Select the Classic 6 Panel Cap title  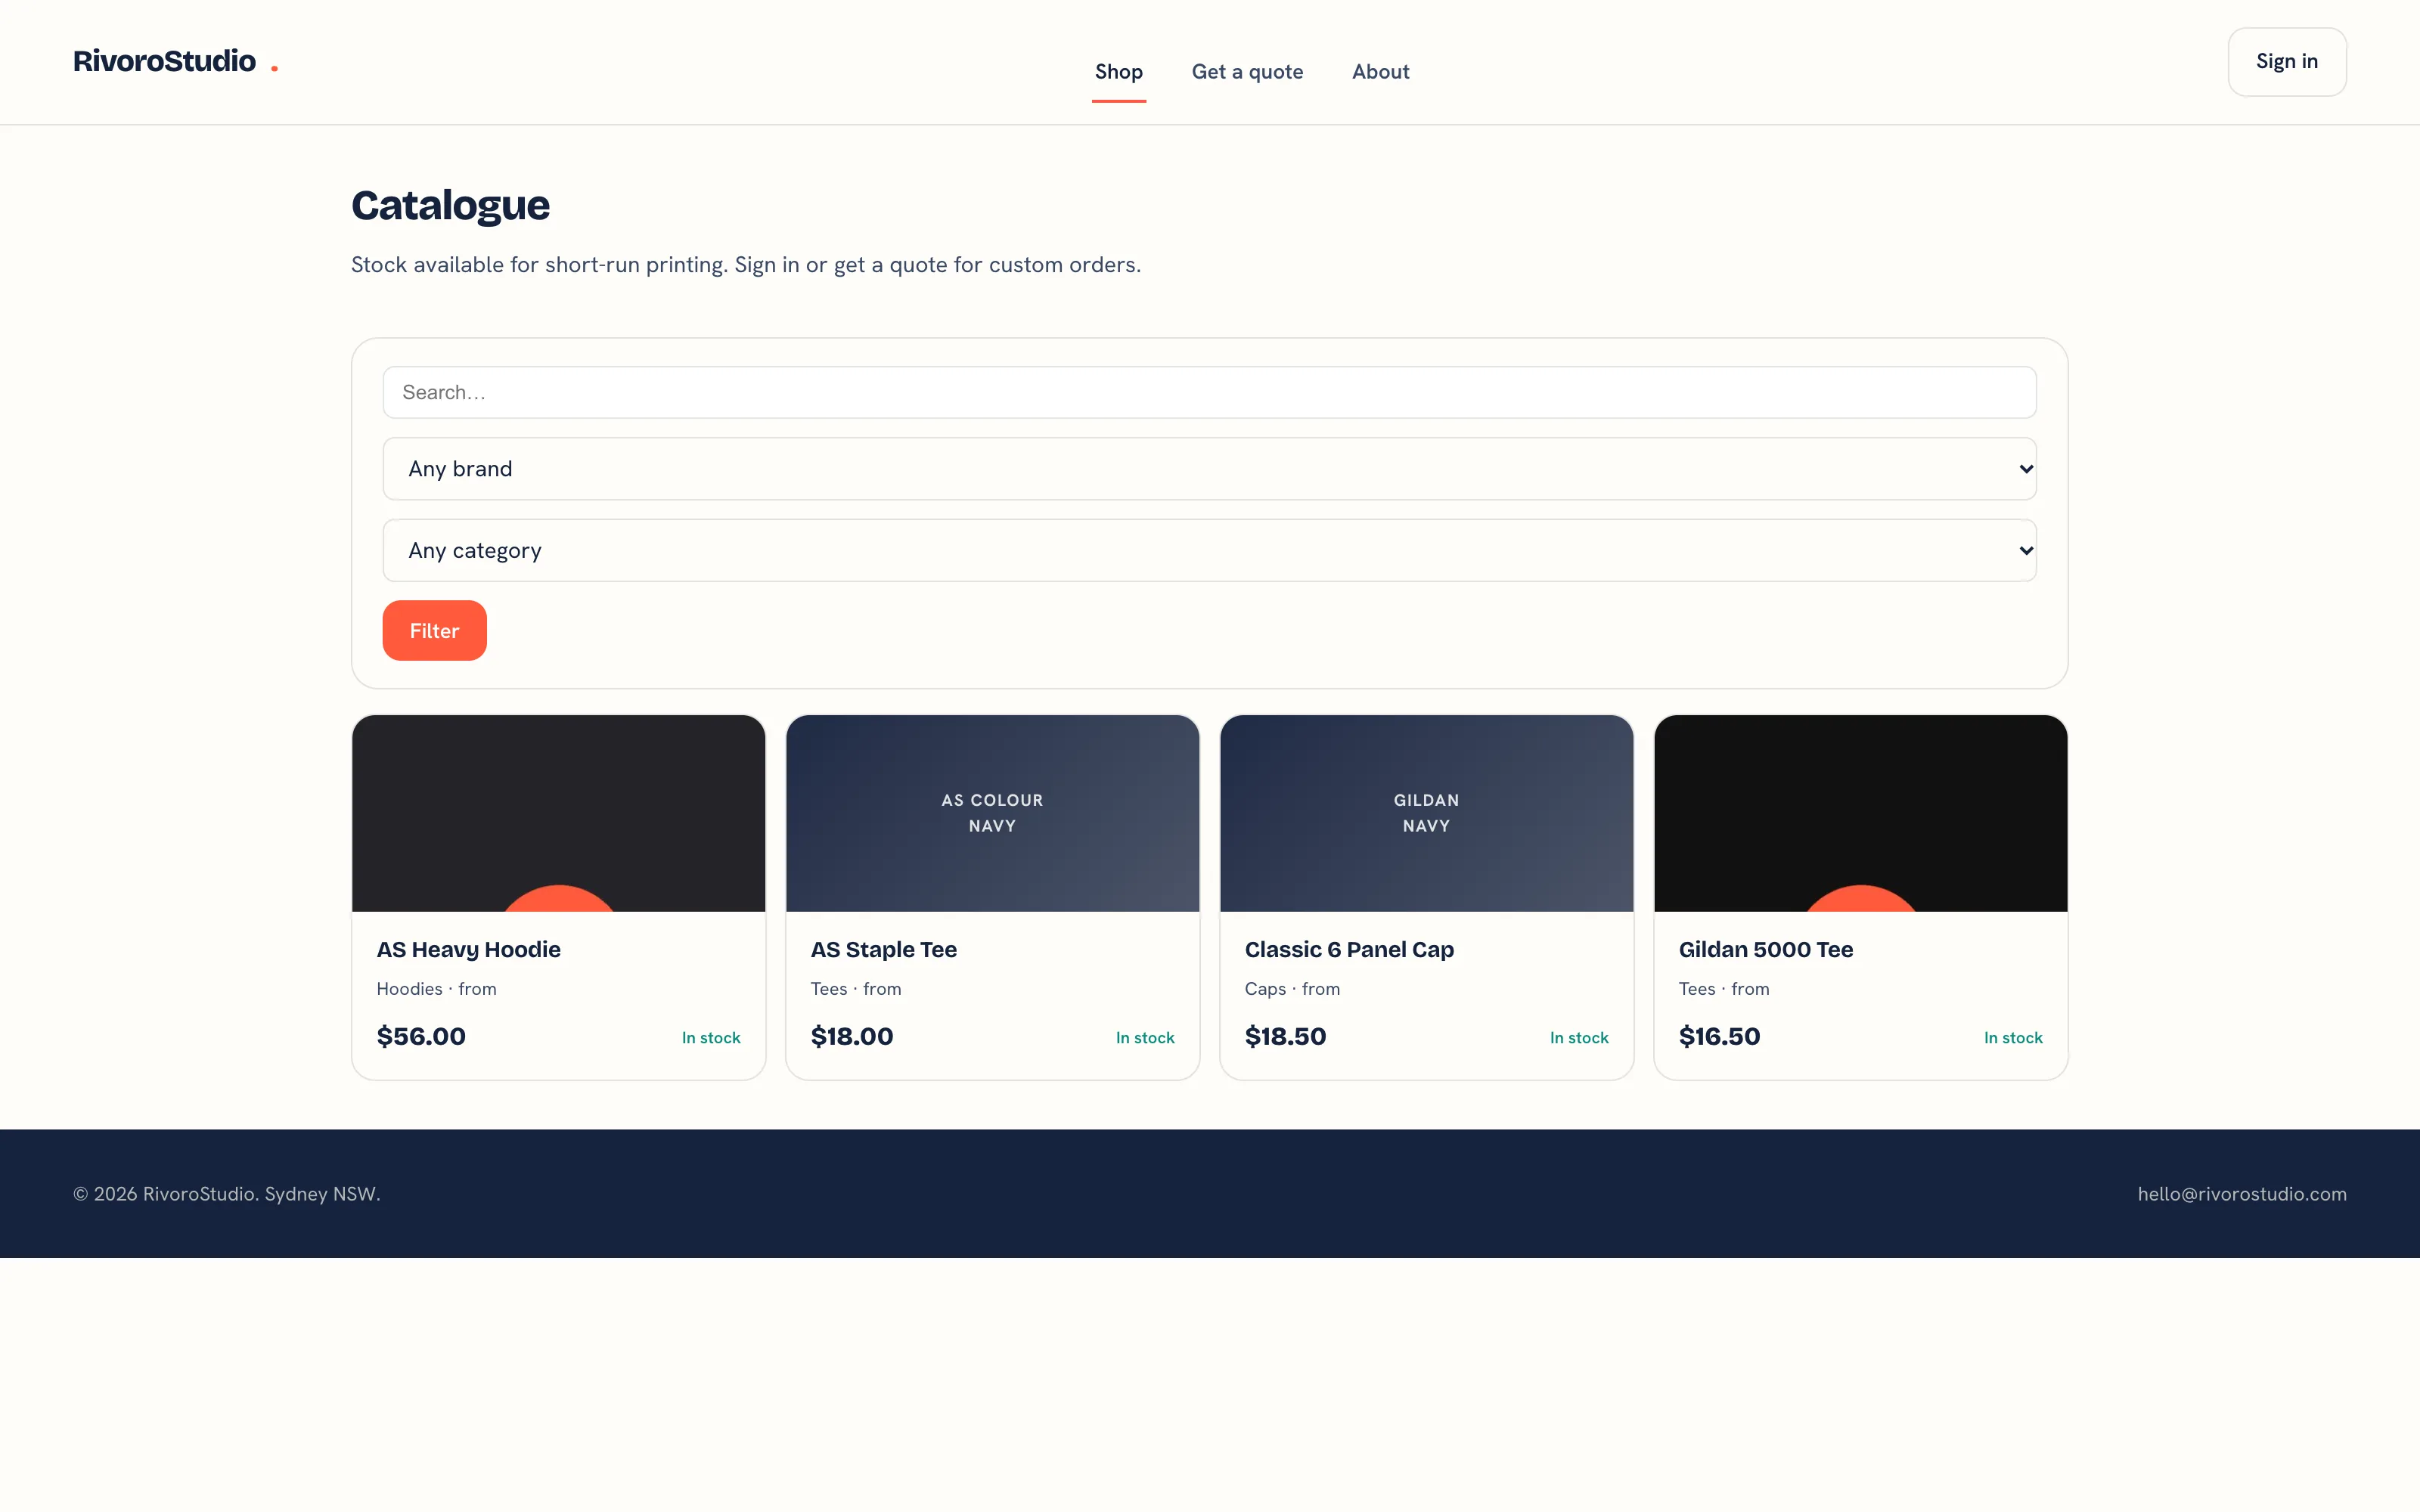point(1349,949)
